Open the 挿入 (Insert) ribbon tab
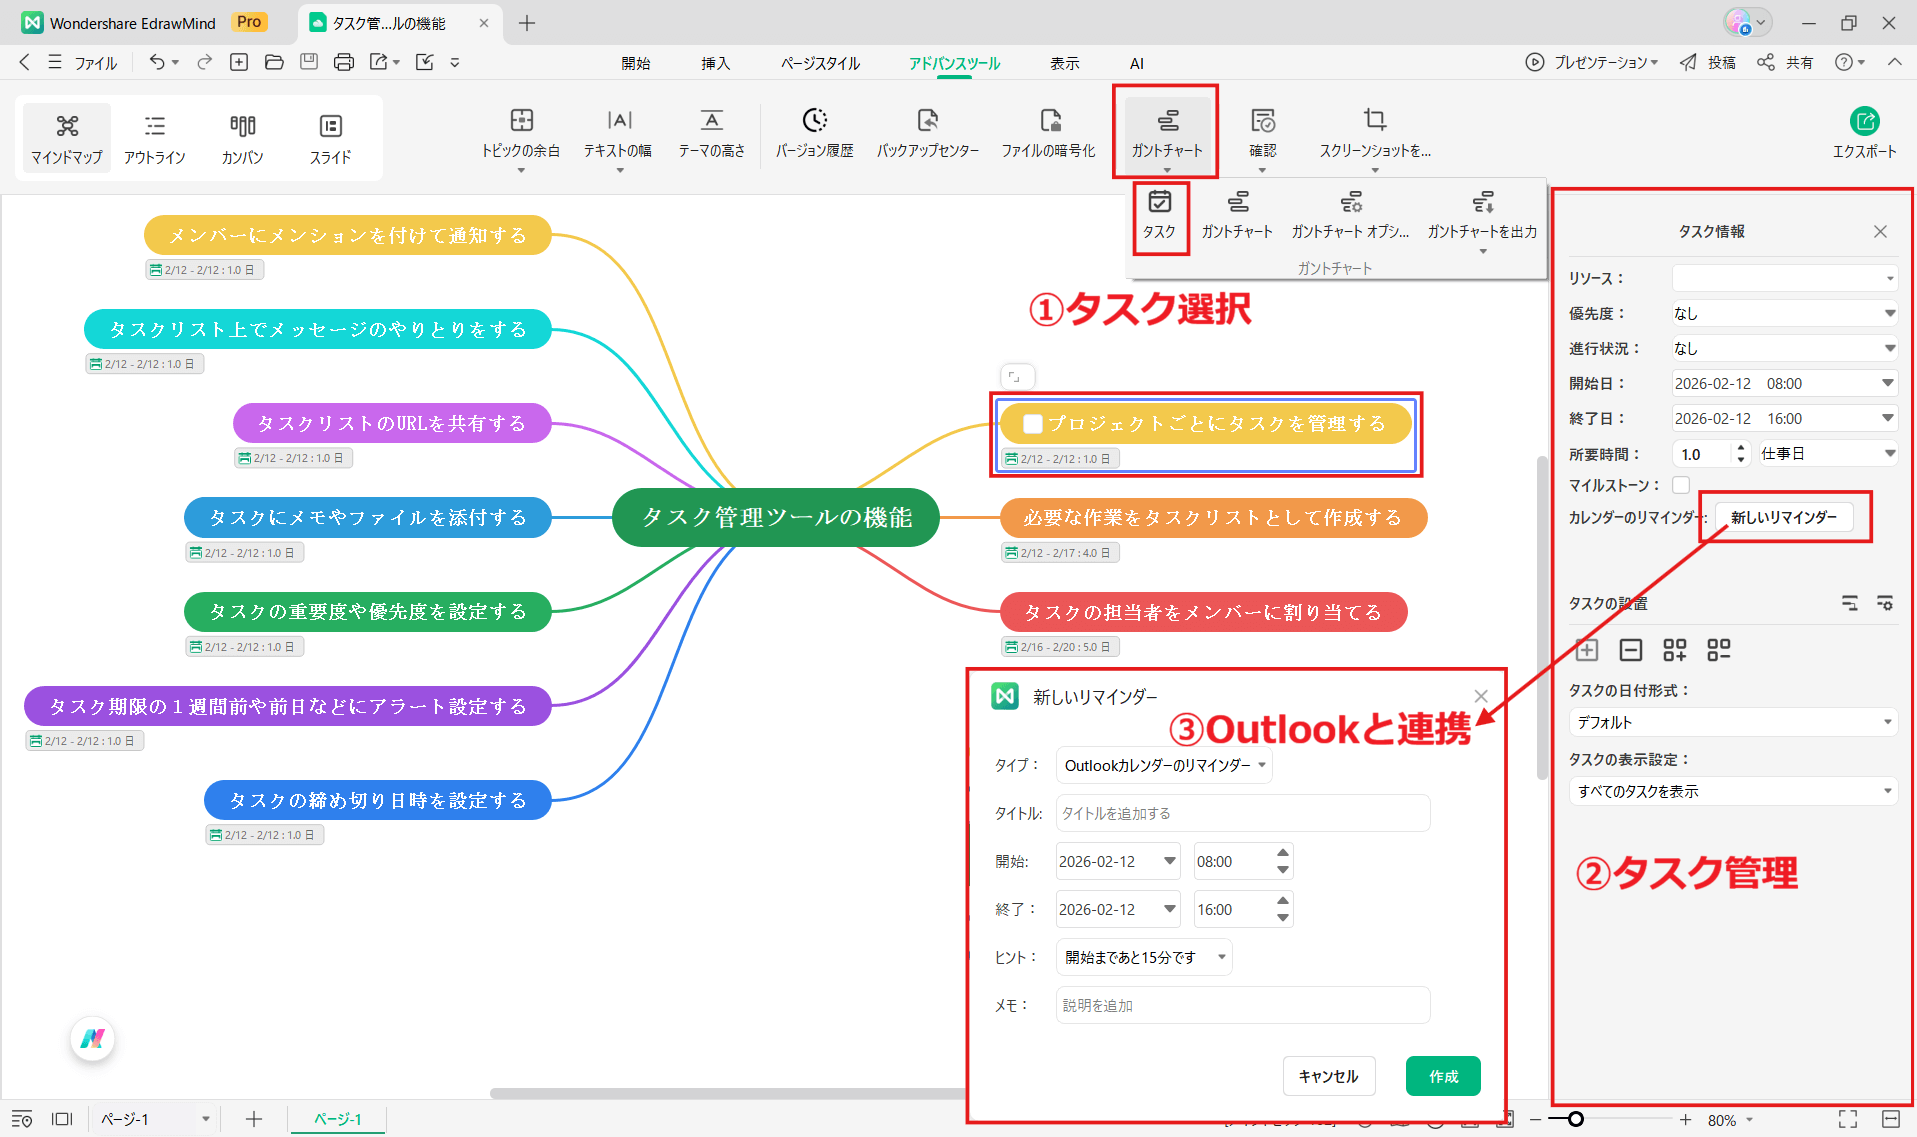The image size is (1917, 1137). point(715,63)
